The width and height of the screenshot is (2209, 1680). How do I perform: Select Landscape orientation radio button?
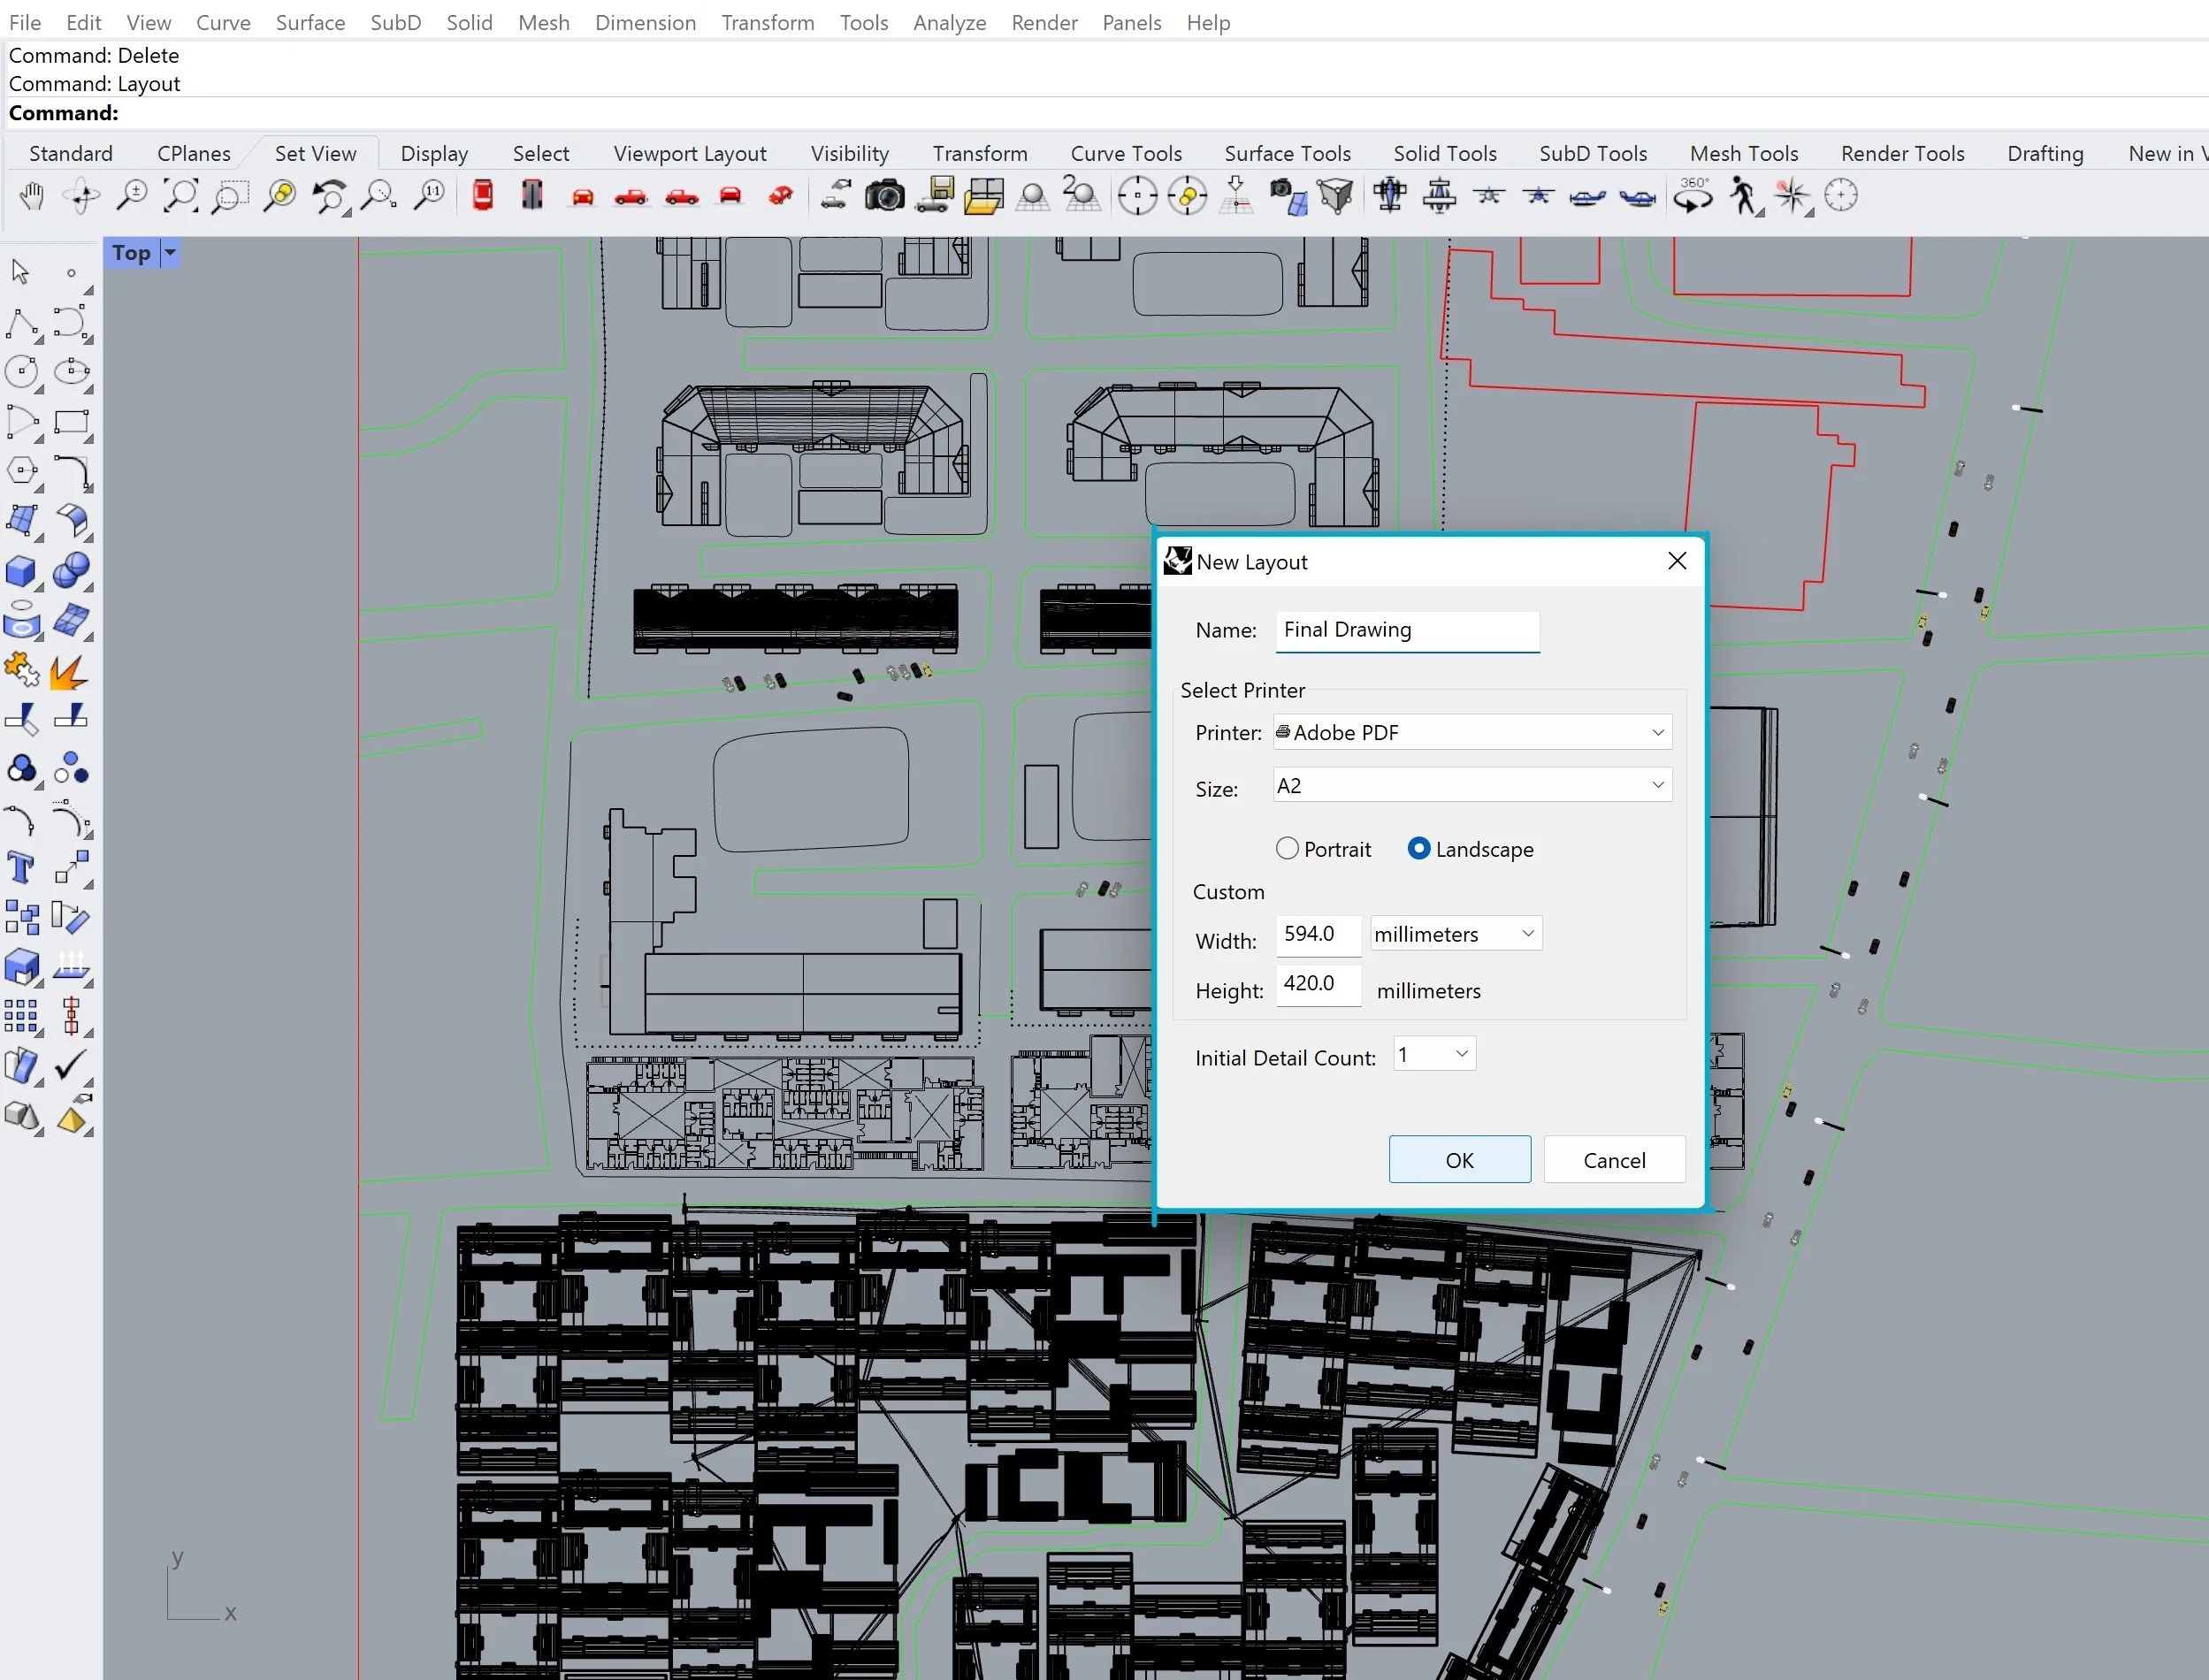pyautogui.click(x=1418, y=849)
